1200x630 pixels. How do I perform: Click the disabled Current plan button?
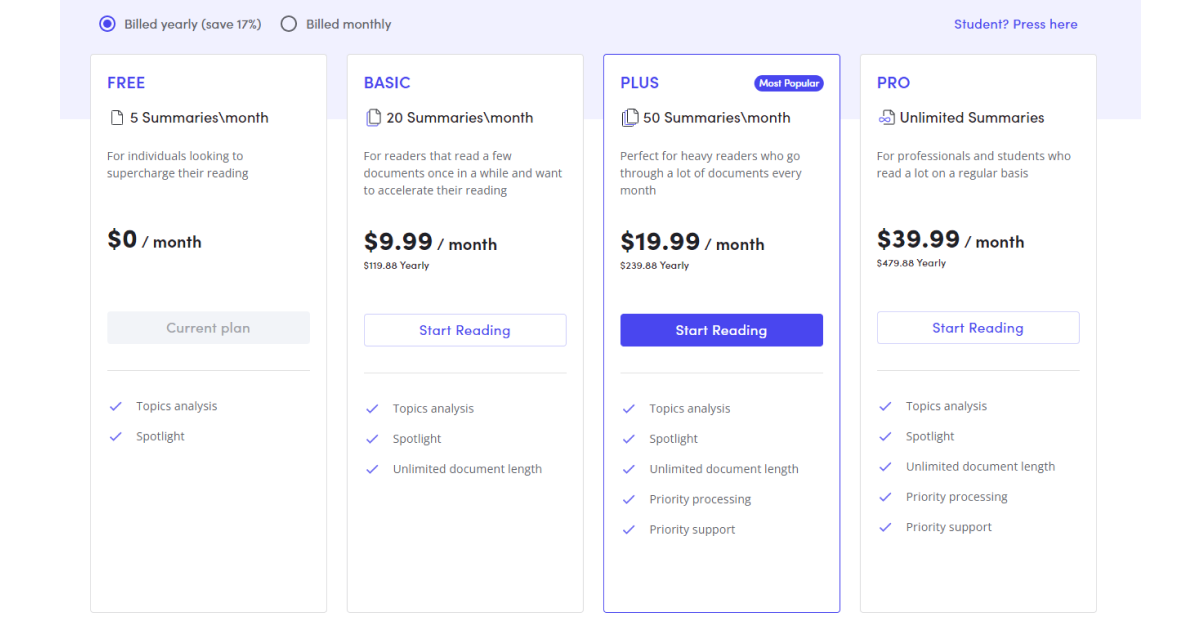point(208,328)
